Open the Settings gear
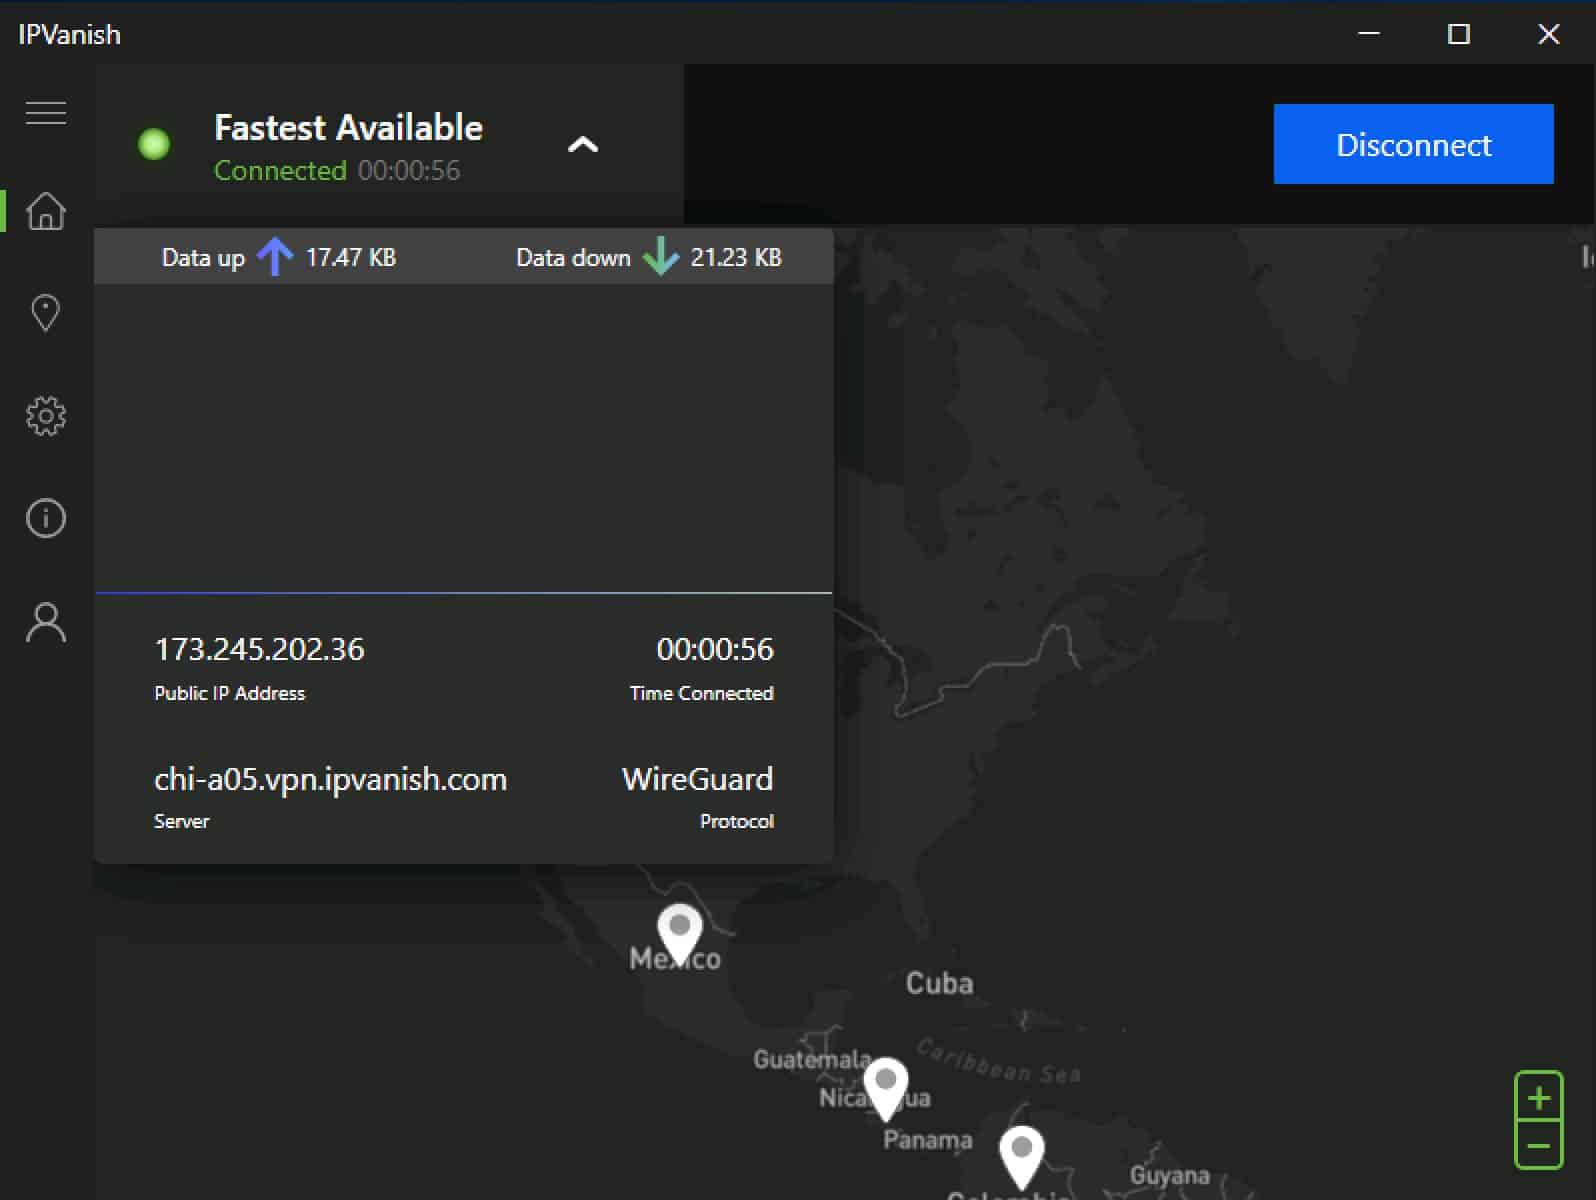This screenshot has height=1200, width=1596. click(46, 416)
